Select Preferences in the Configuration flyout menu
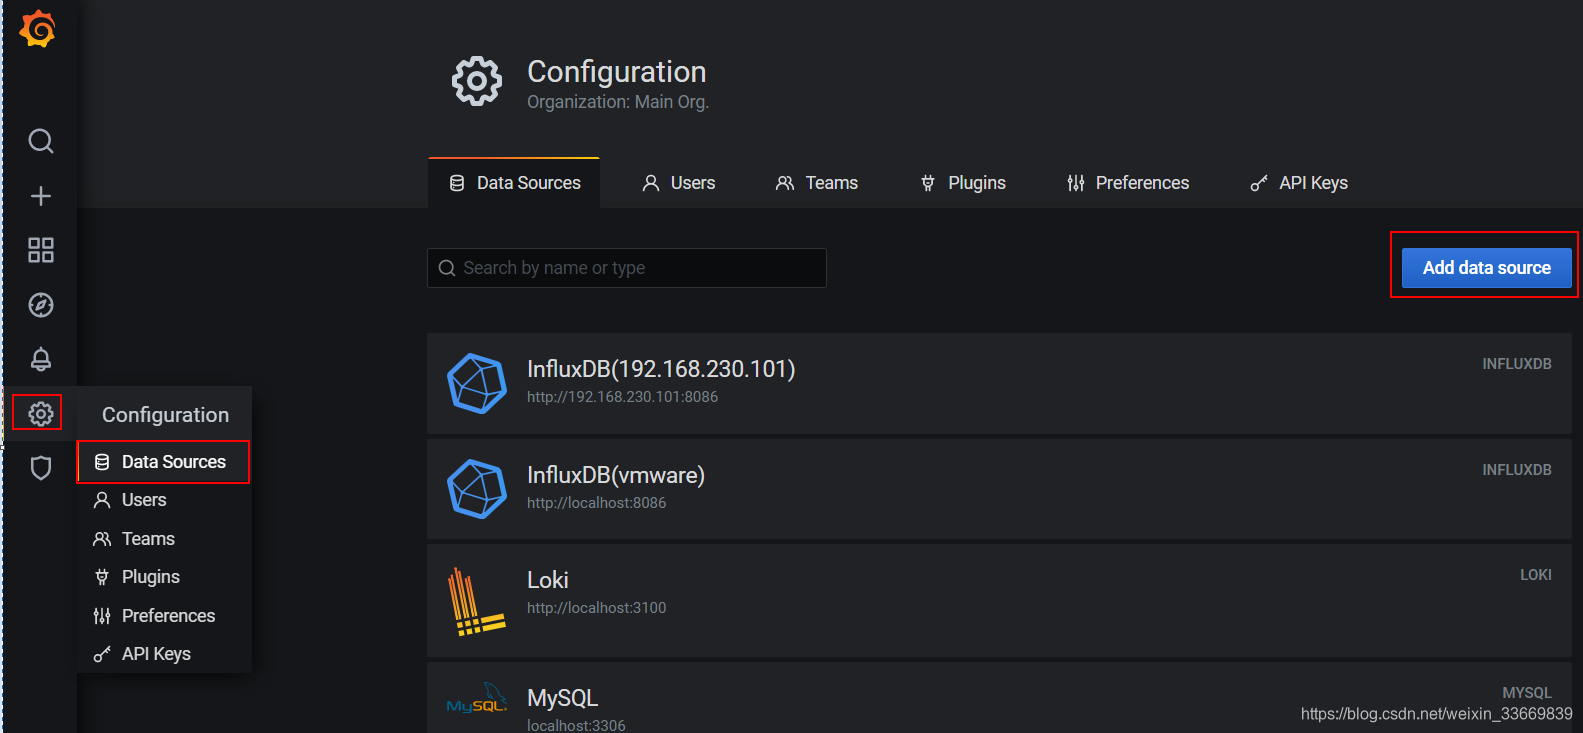Viewport: 1583px width, 733px height. coord(163,616)
